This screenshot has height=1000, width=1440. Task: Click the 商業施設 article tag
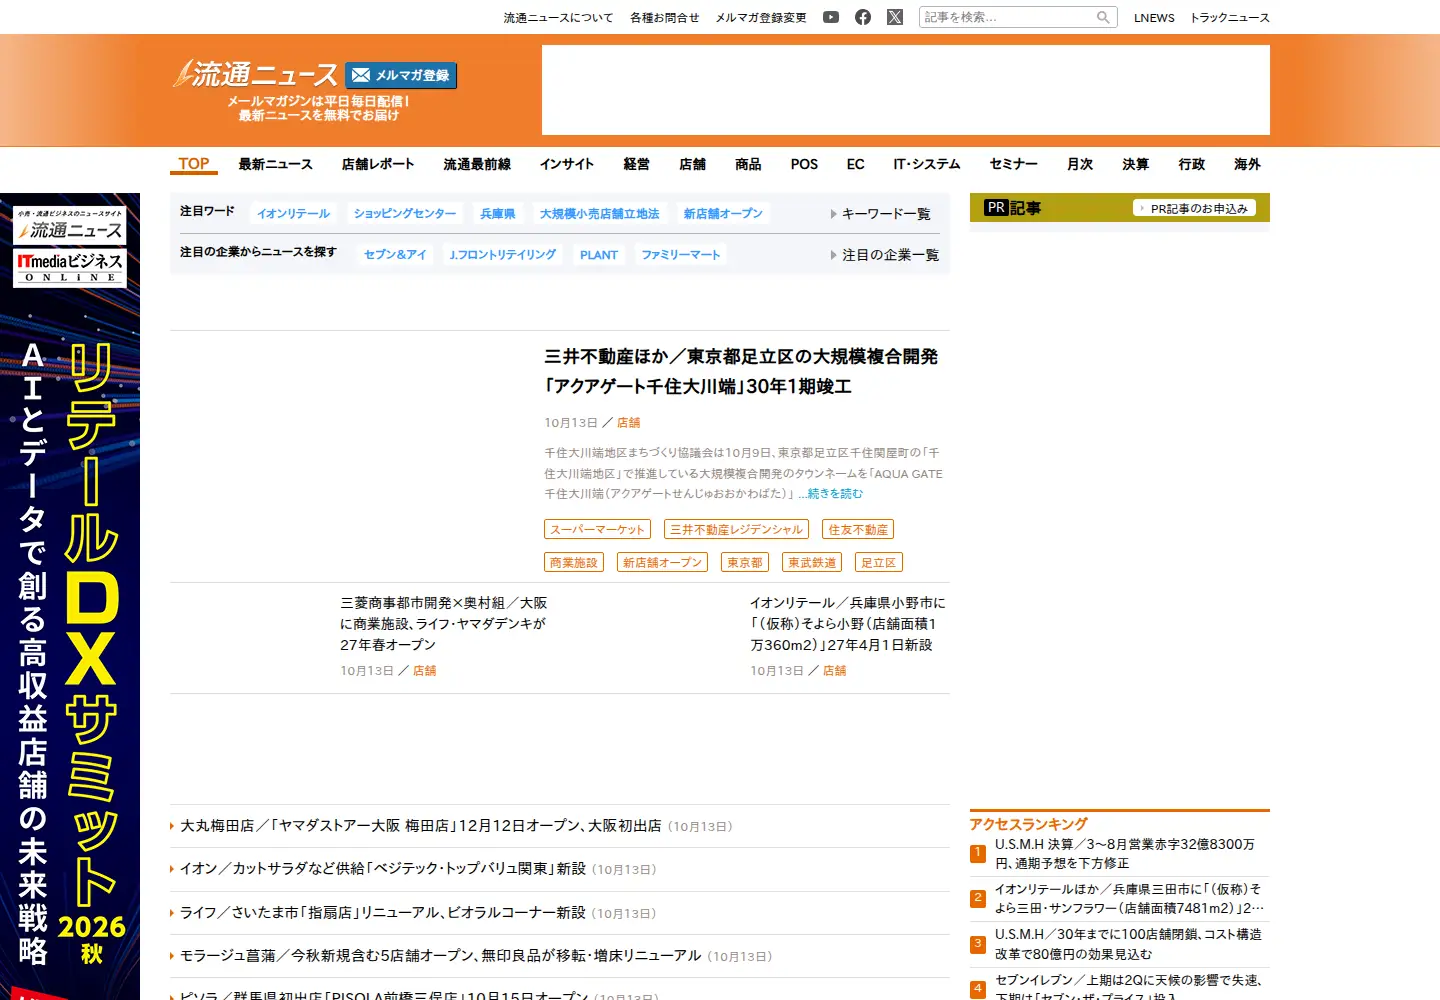pos(574,563)
